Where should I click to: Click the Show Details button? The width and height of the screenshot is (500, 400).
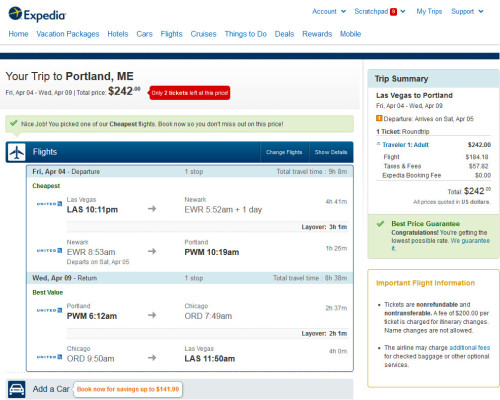point(331,152)
